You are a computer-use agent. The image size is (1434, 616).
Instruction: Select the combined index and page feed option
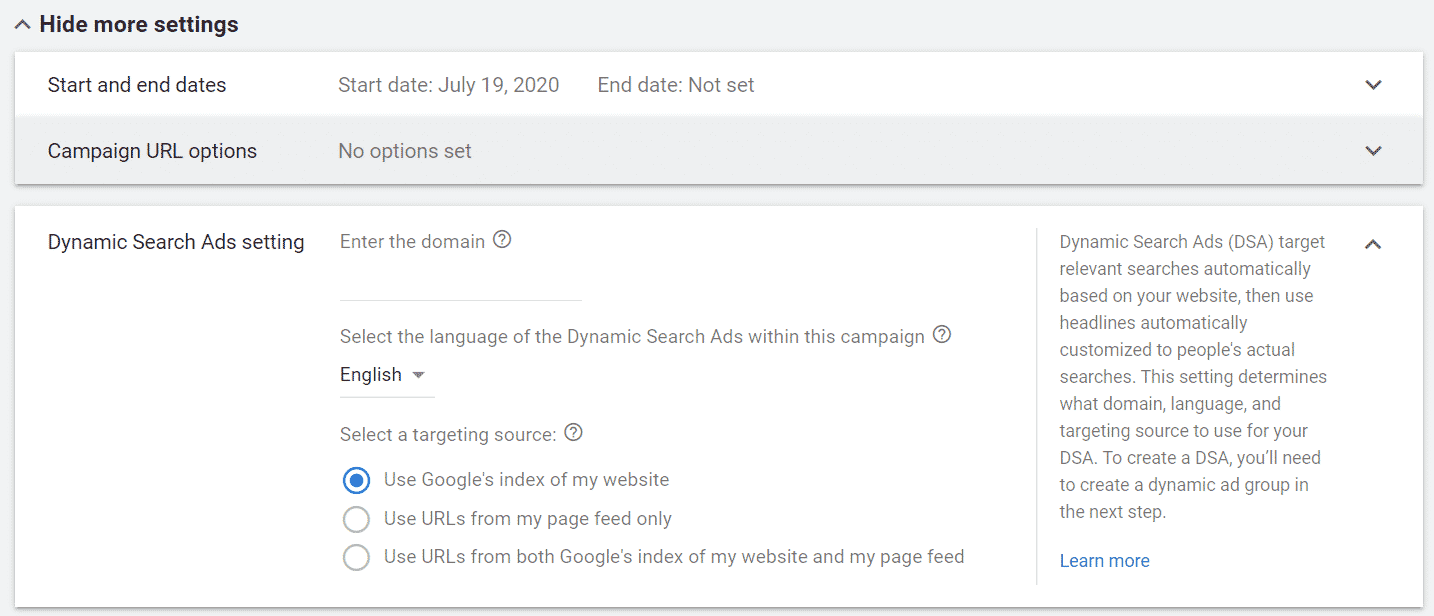tap(356, 556)
